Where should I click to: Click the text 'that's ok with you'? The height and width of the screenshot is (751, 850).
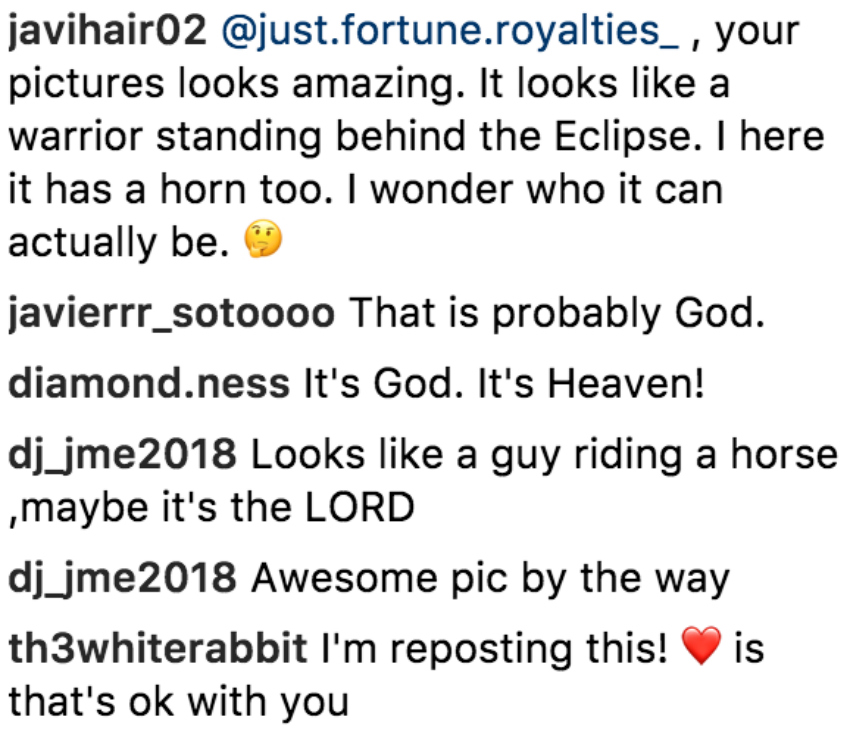click(178, 702)
